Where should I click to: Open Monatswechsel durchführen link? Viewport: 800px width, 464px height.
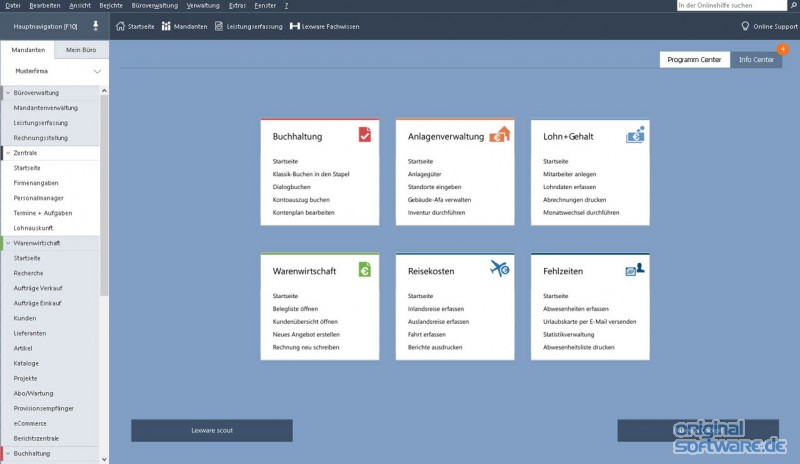pos(581,212)
